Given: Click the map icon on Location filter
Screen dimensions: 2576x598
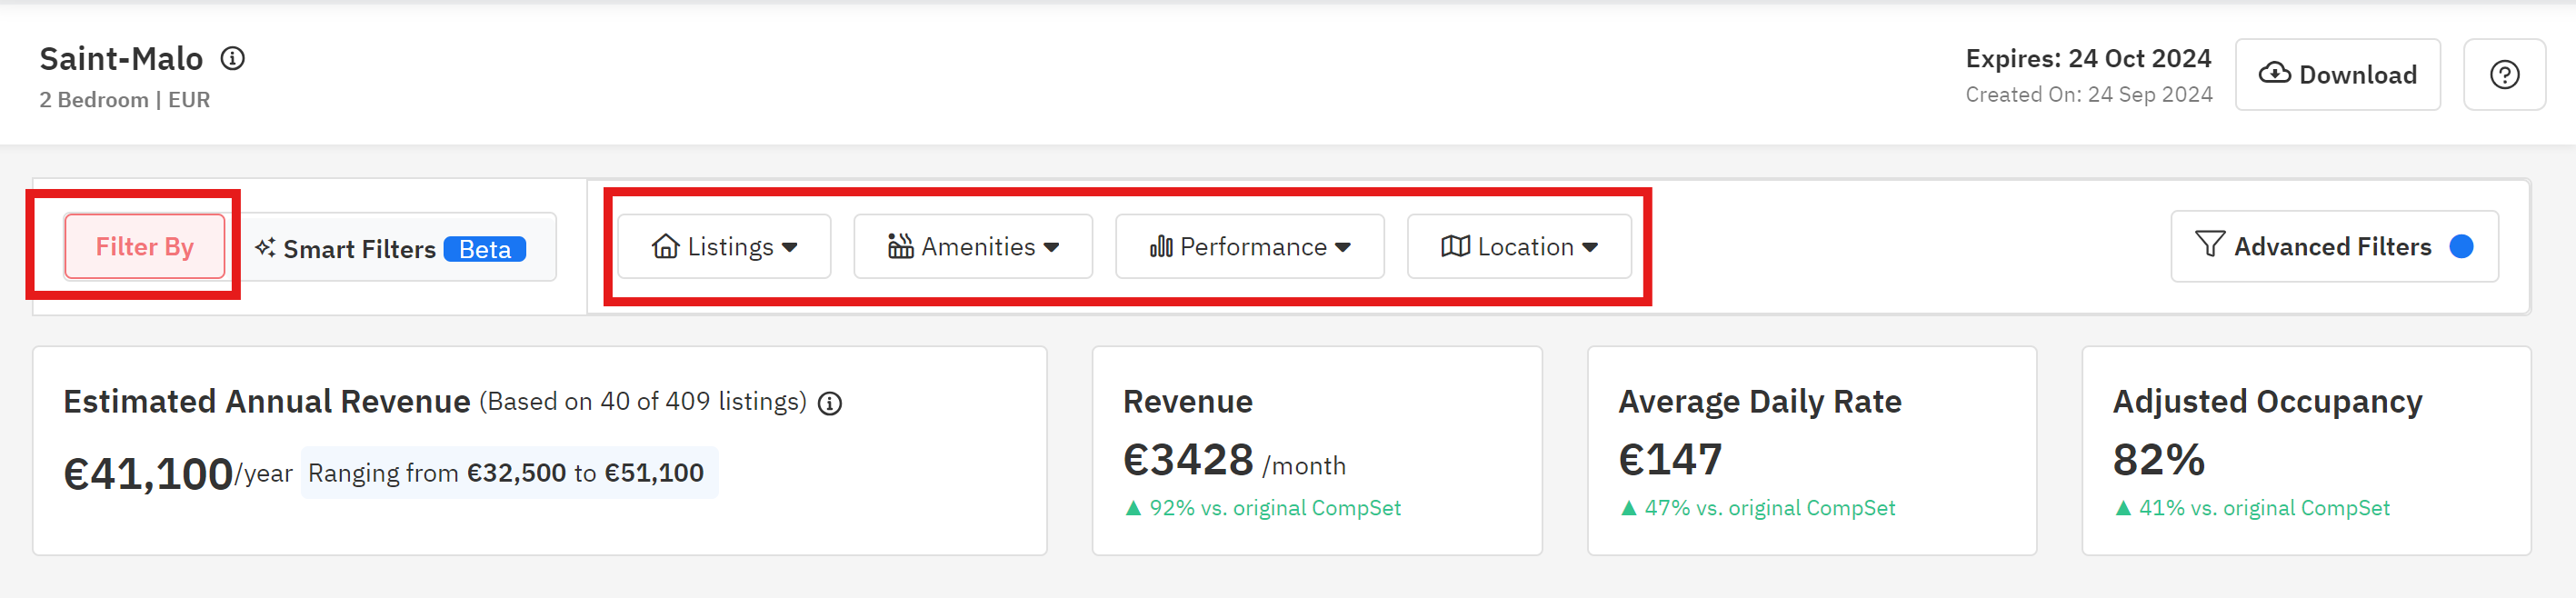Looking at the screenshot, I should point(1455,246).
